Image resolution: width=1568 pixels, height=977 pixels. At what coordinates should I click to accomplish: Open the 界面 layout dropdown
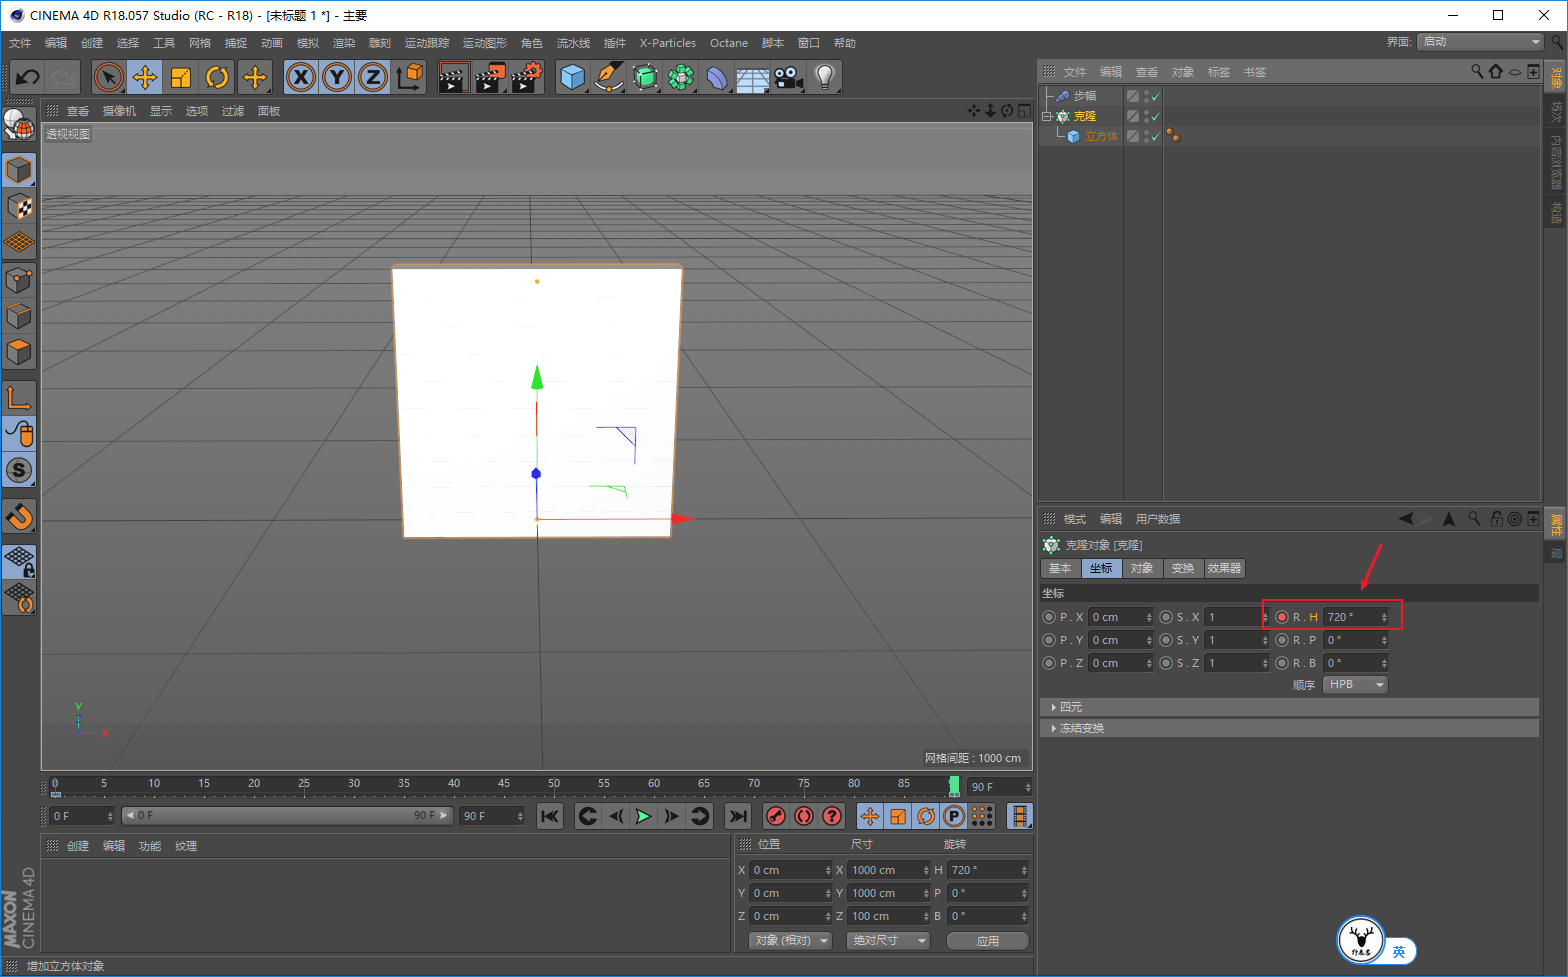[1481, 42]
